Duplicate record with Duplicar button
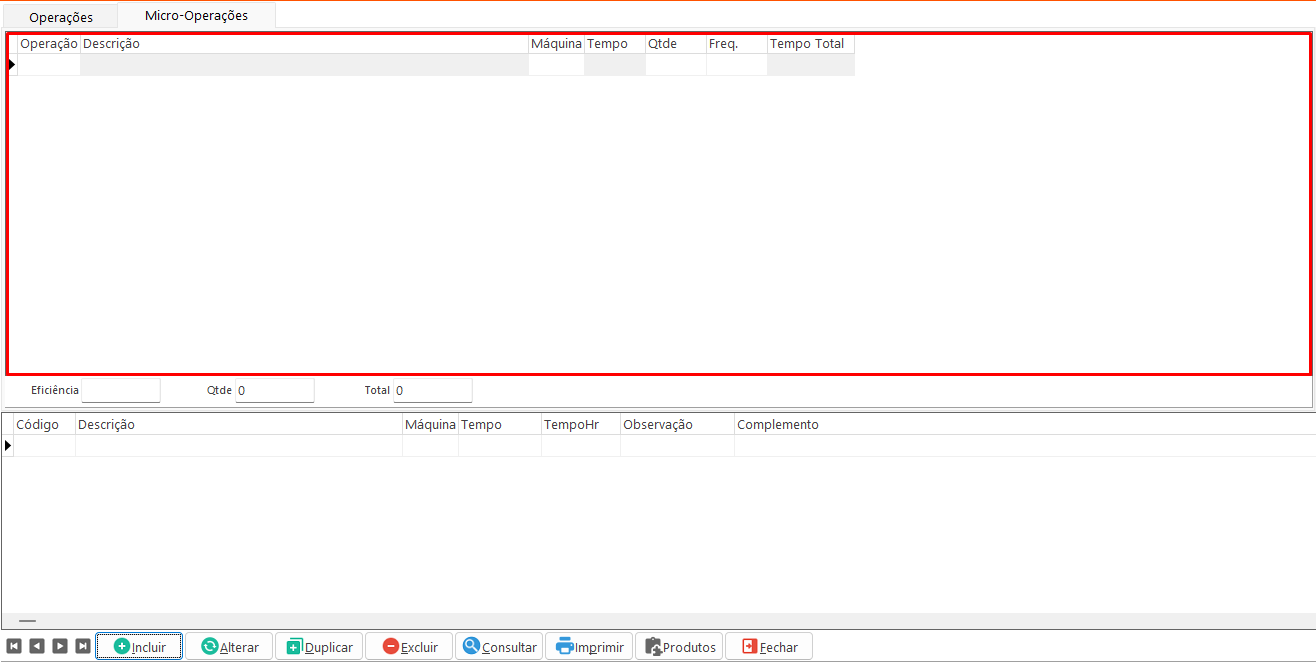The image size is (1316, 662). [x=319, y=646]
